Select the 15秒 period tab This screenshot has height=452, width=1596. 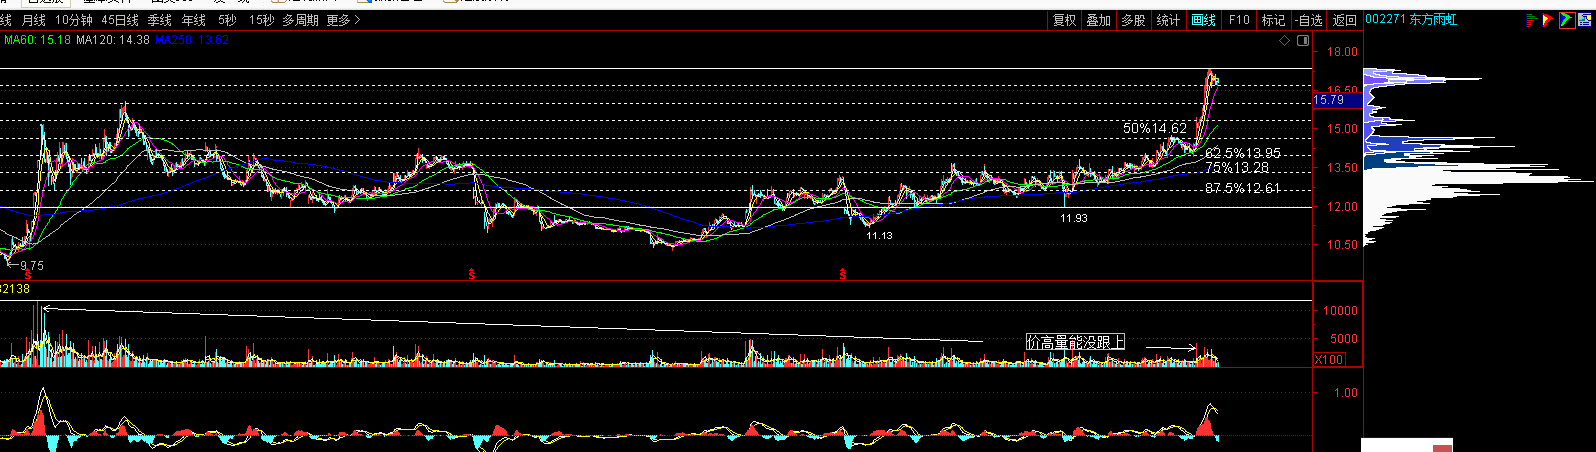(x=261, y=20)
